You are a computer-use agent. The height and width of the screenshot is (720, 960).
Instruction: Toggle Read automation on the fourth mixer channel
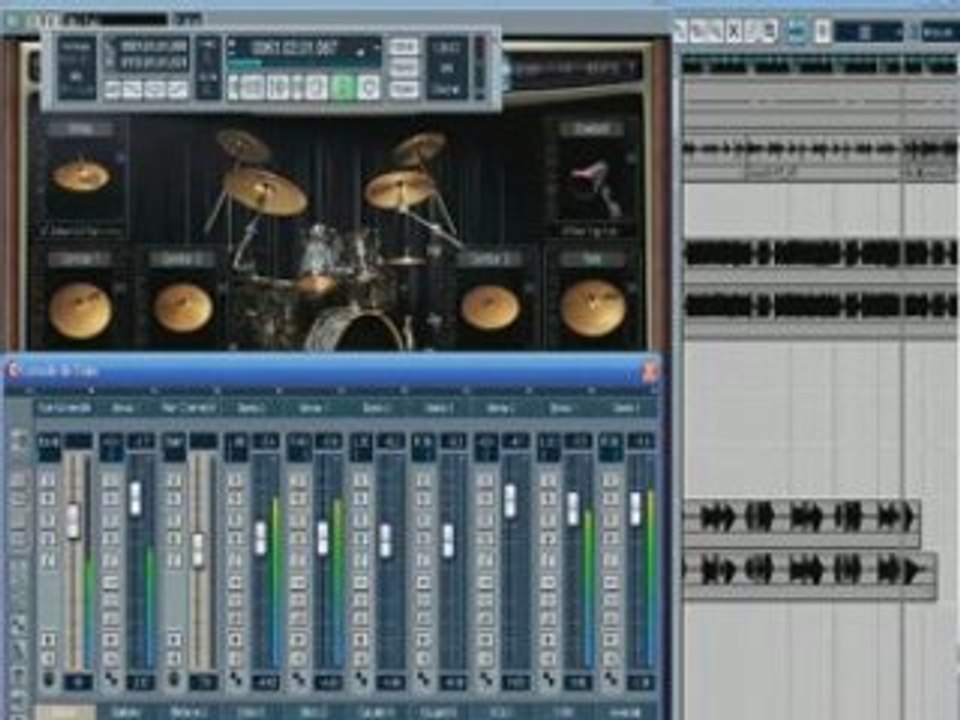tap(236, 520)
